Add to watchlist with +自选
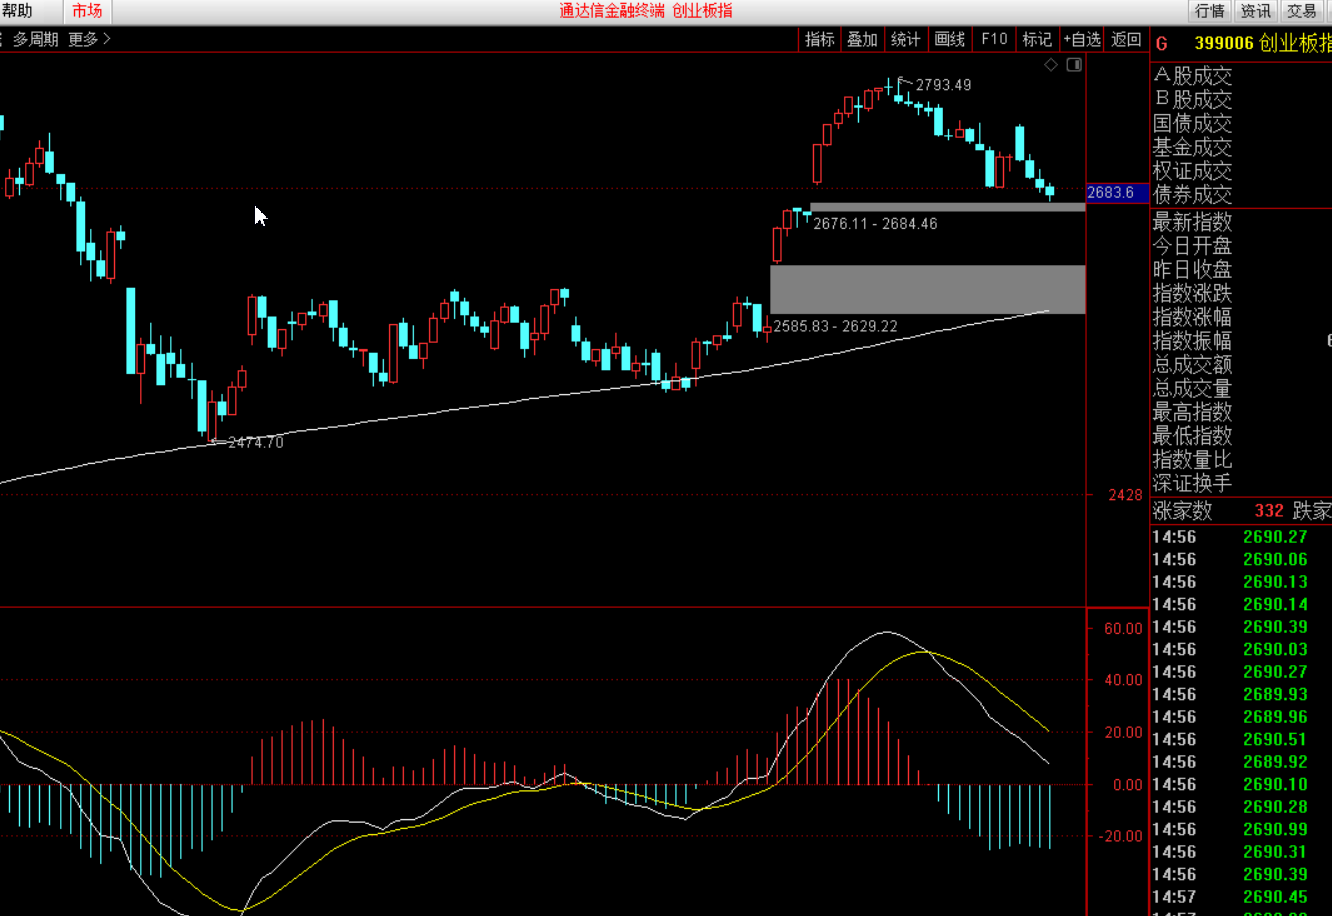 click(x=1082, y=39)
